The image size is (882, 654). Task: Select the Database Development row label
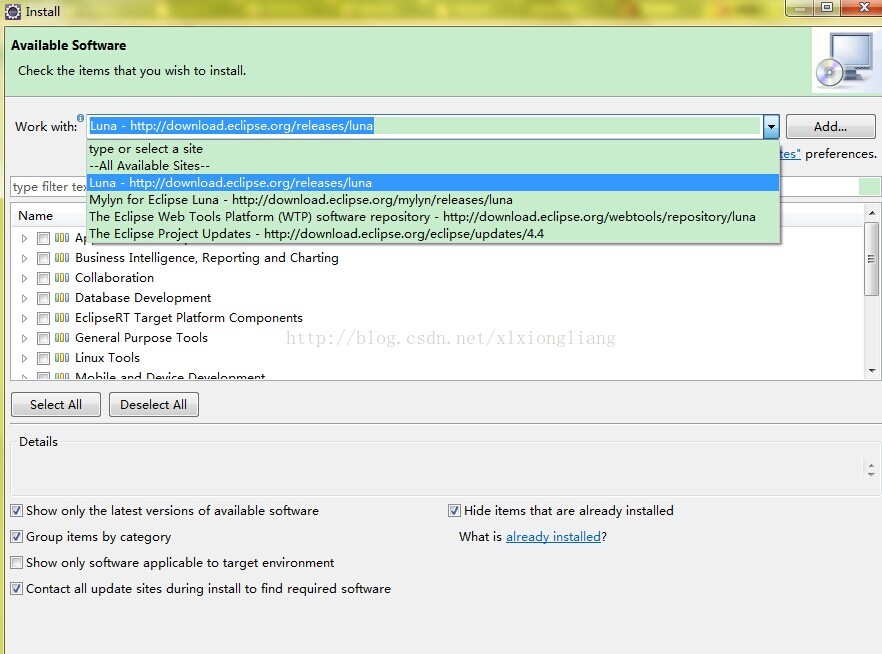[143, 298]
